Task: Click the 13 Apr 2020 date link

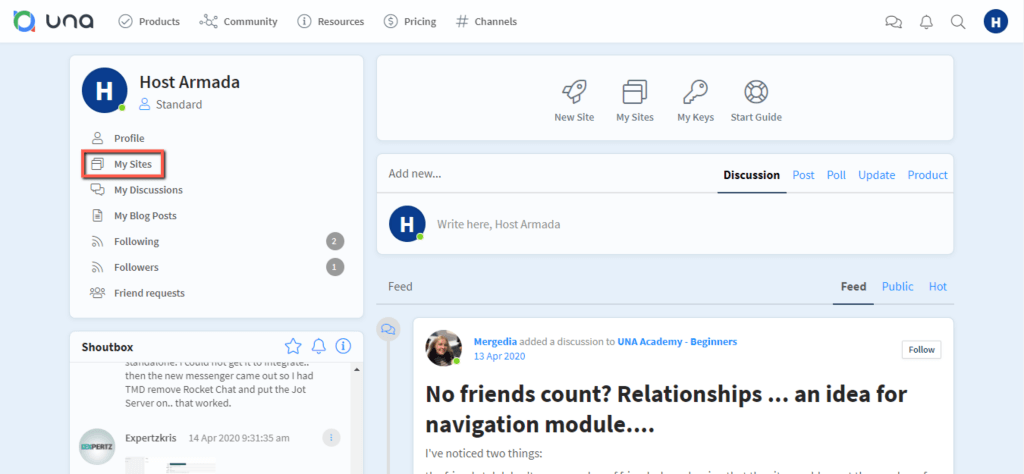Action: click(x=500, y=356)
